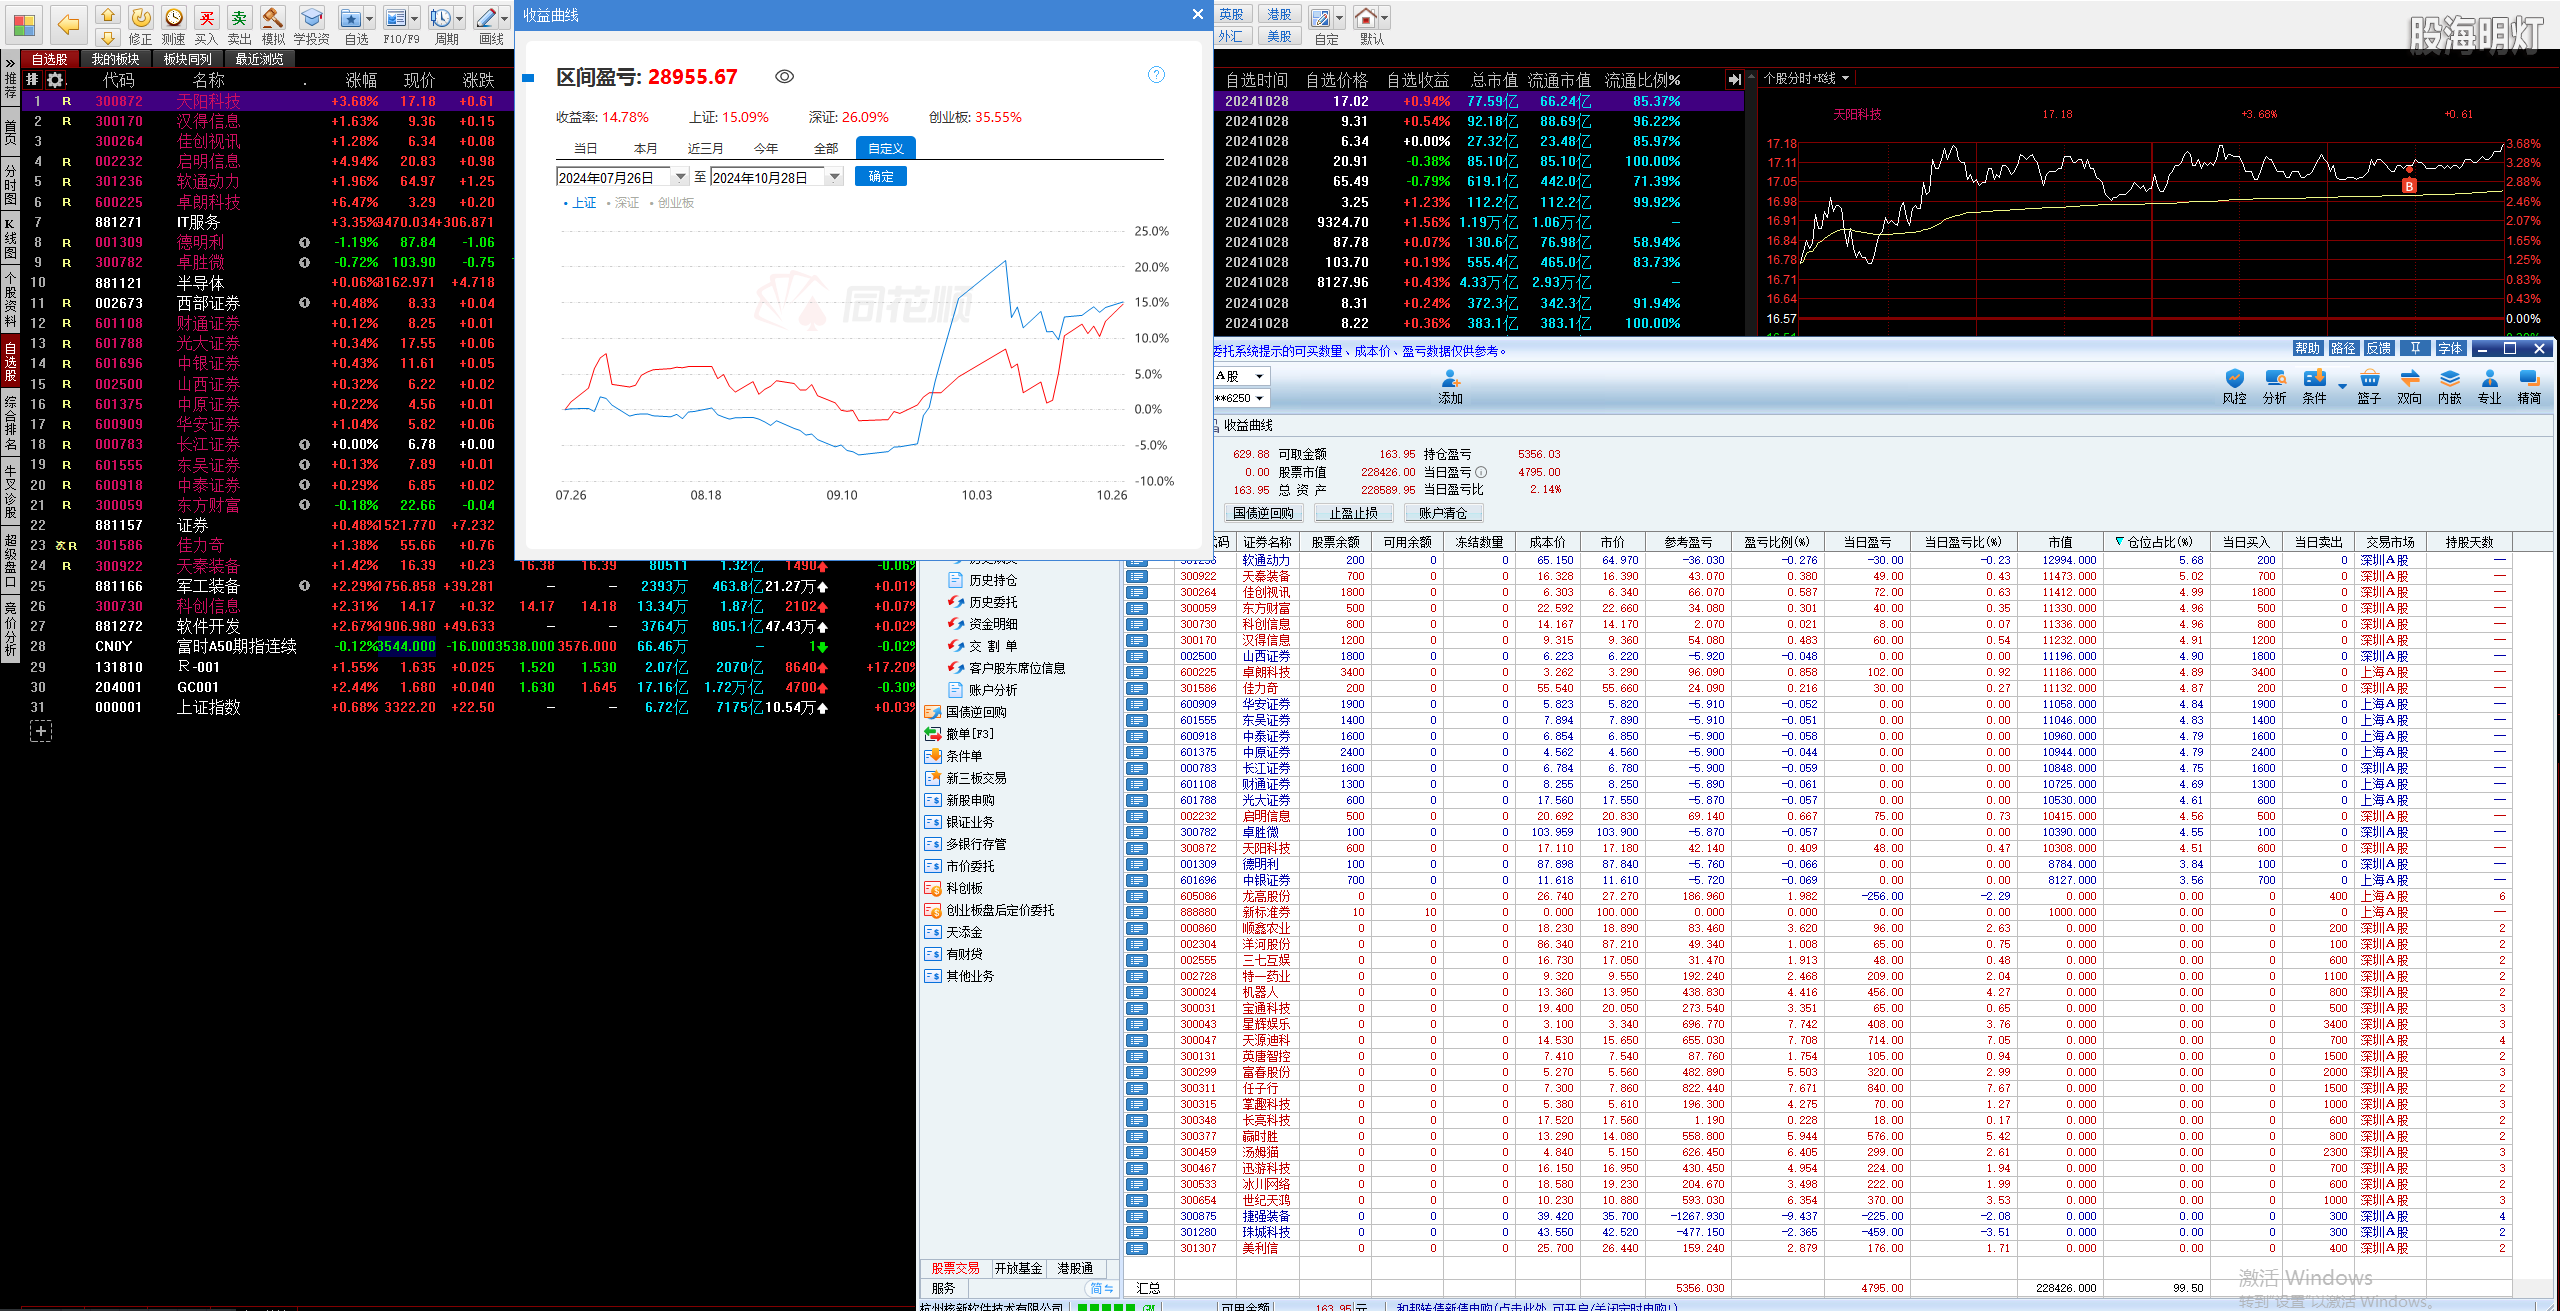Toggle the 创业板 series in chart legend
Image resolution: width=2560 pixels, height=1311 pixels.
(673, 203)
